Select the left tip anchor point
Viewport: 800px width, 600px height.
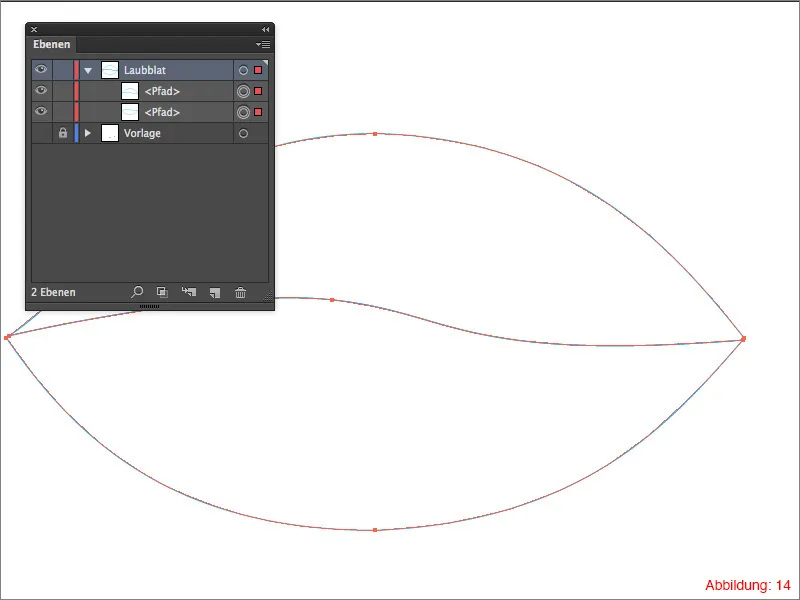point(7,337)
